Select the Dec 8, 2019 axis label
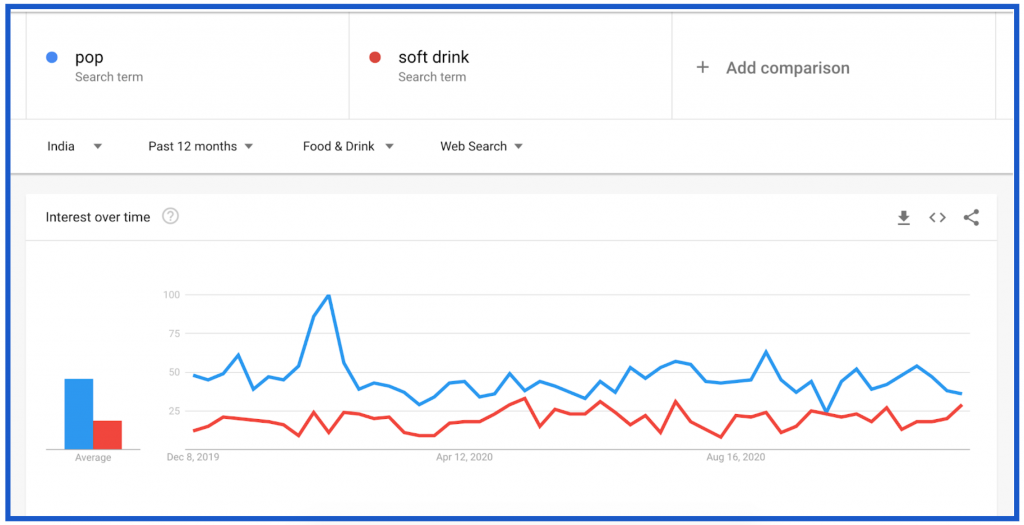The width and height of the screenshot is (1024, 525). [x=193, y=458]
